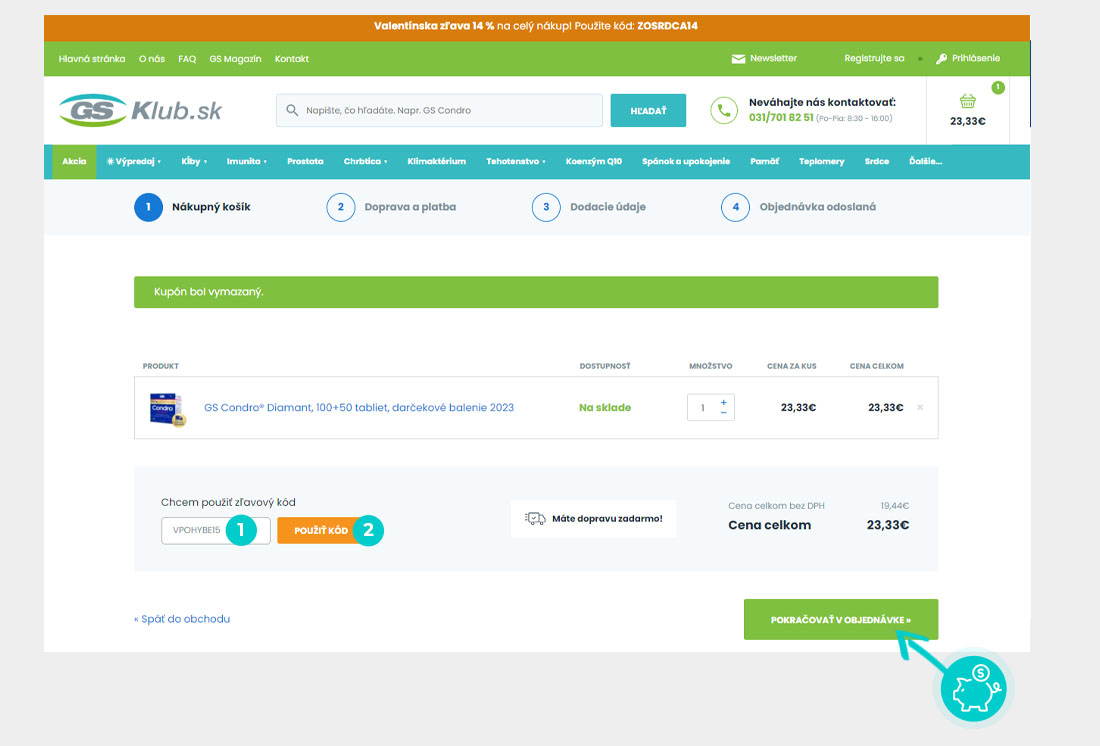The height and width of the screenshot is (746, 1100).
Task: Click the piggy bank savings icon
Action: (x=974, y=688)
